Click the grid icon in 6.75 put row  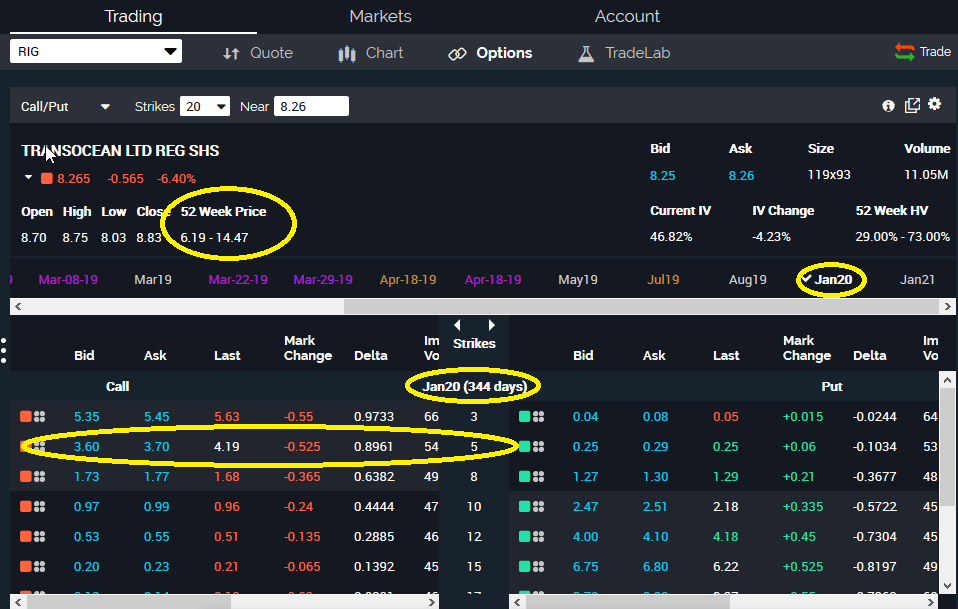coord(538,566)
